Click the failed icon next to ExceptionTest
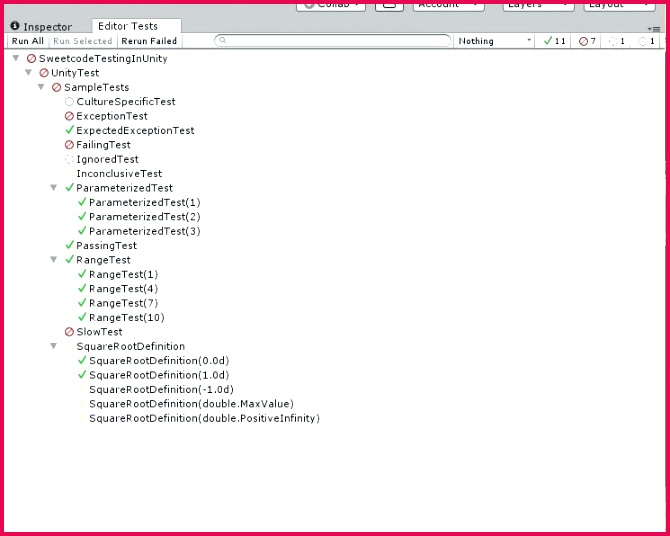This screenshot has height=536, width=670. 69,116
